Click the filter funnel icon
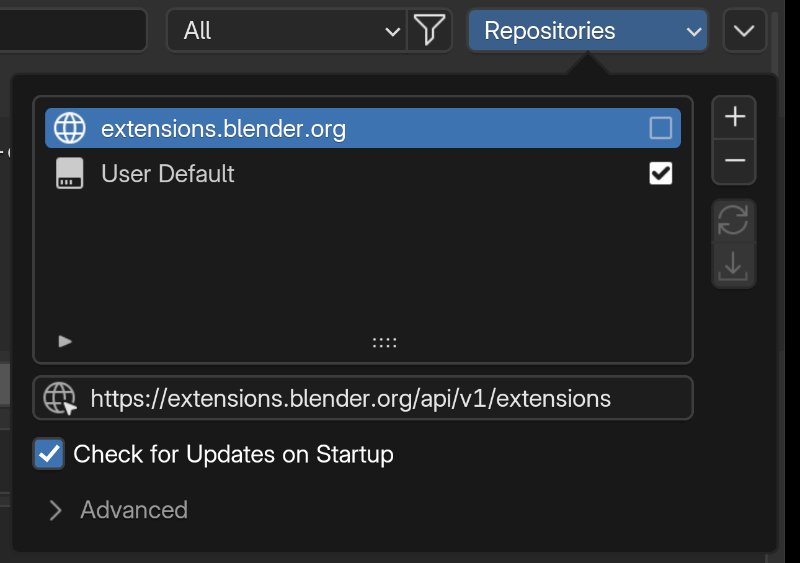 tap(430, 31)
